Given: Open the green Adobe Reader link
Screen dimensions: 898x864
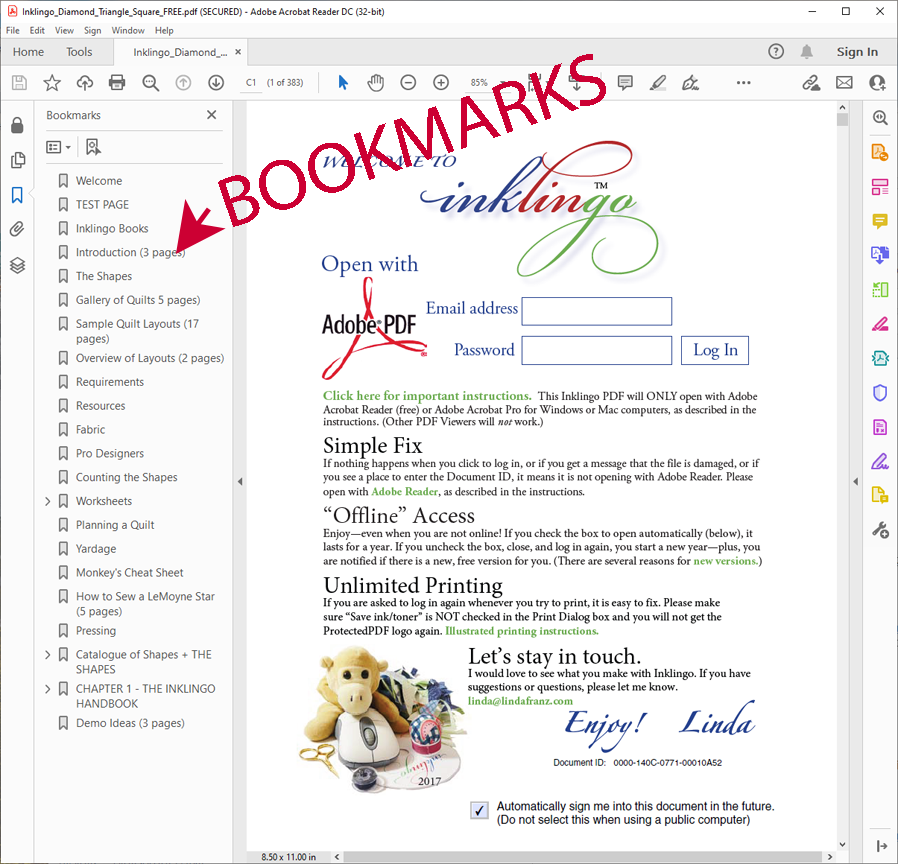Looking at the screenshot, I should point(404,491).
